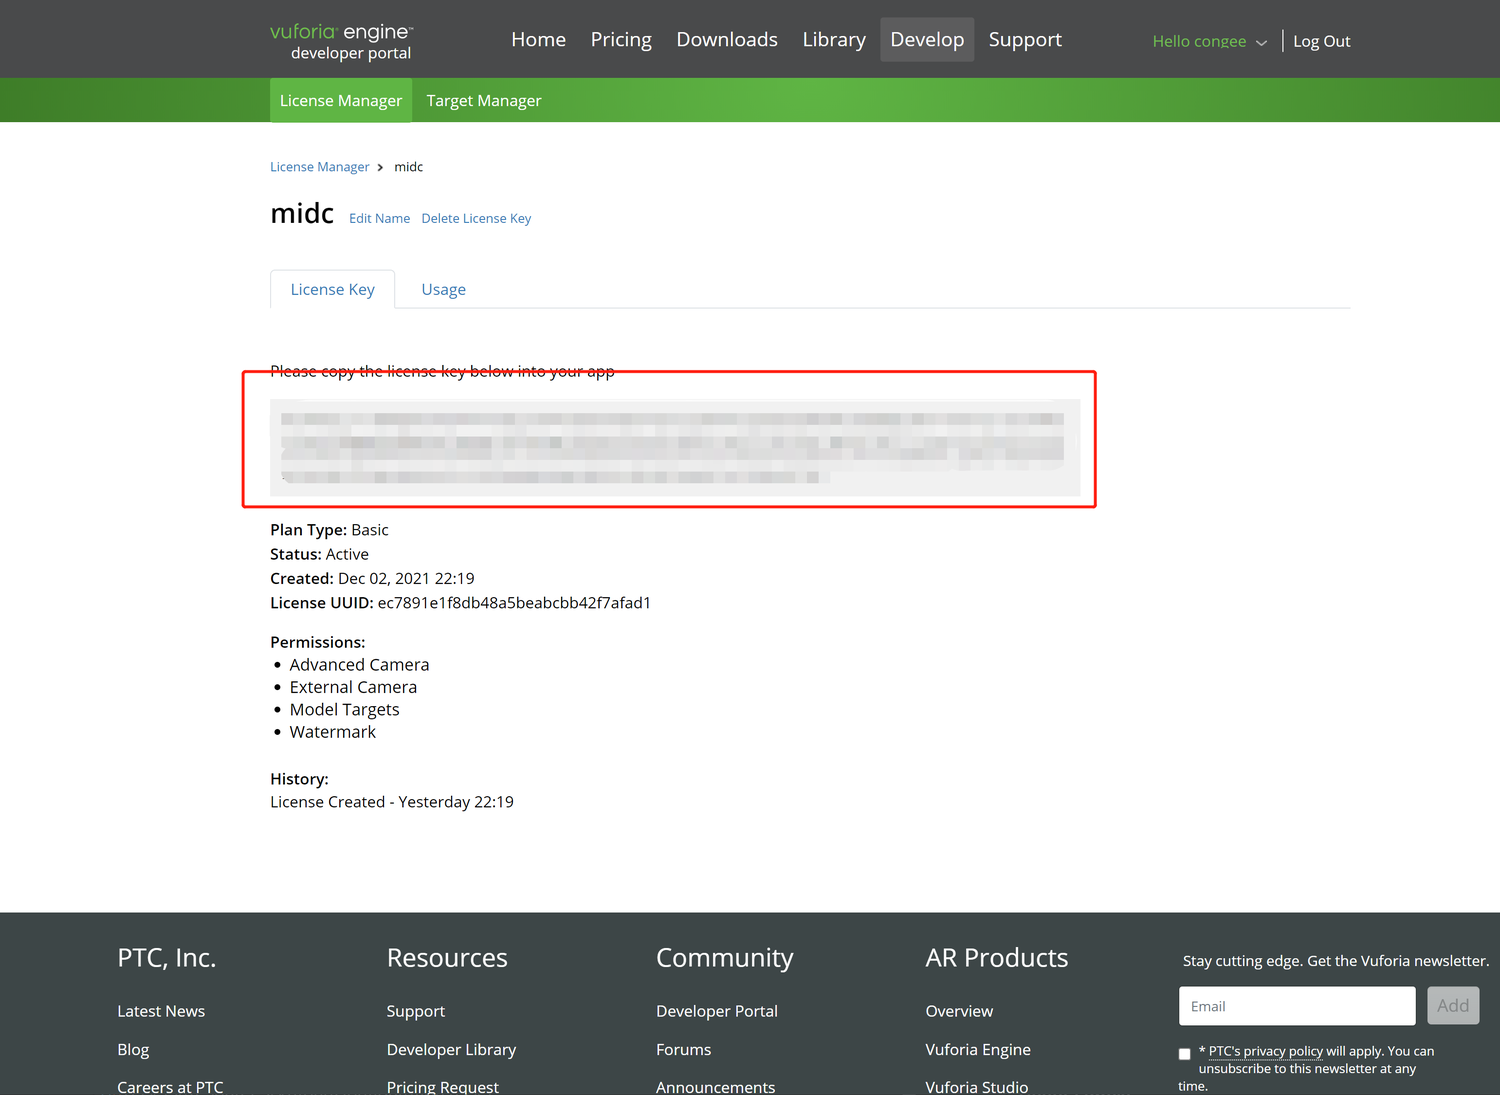Click License Manager breadcrumb link
The image size is (1500, 1095).
pos(320,167)
